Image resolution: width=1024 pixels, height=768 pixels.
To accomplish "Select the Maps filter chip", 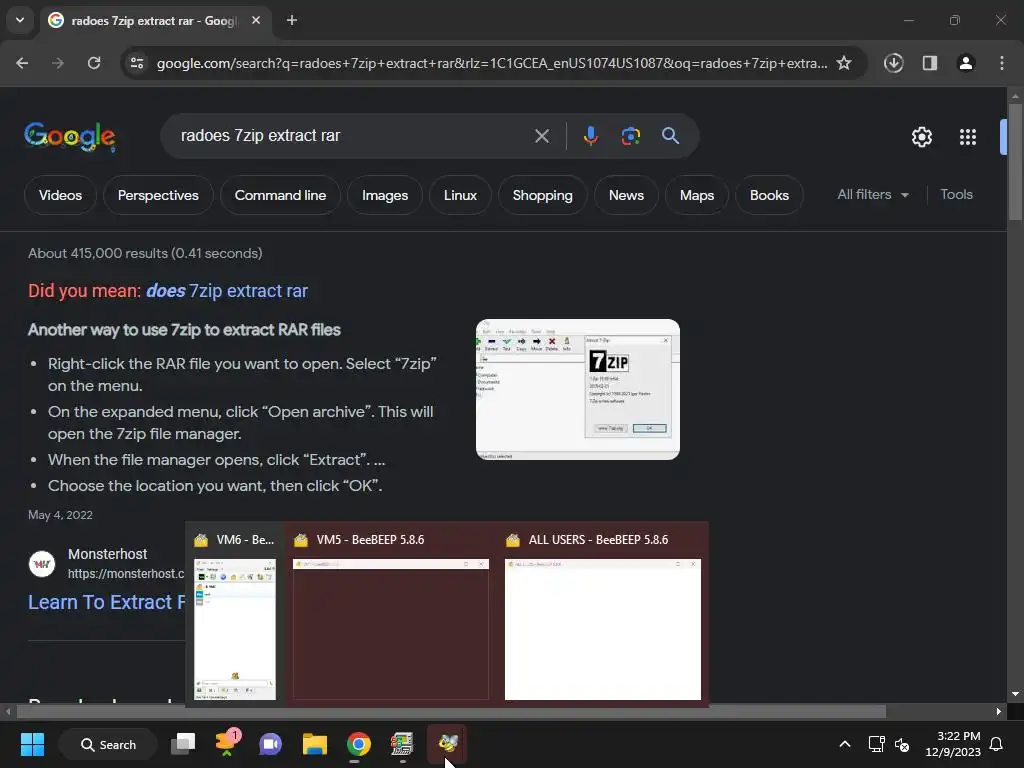I will click(697, 195).
